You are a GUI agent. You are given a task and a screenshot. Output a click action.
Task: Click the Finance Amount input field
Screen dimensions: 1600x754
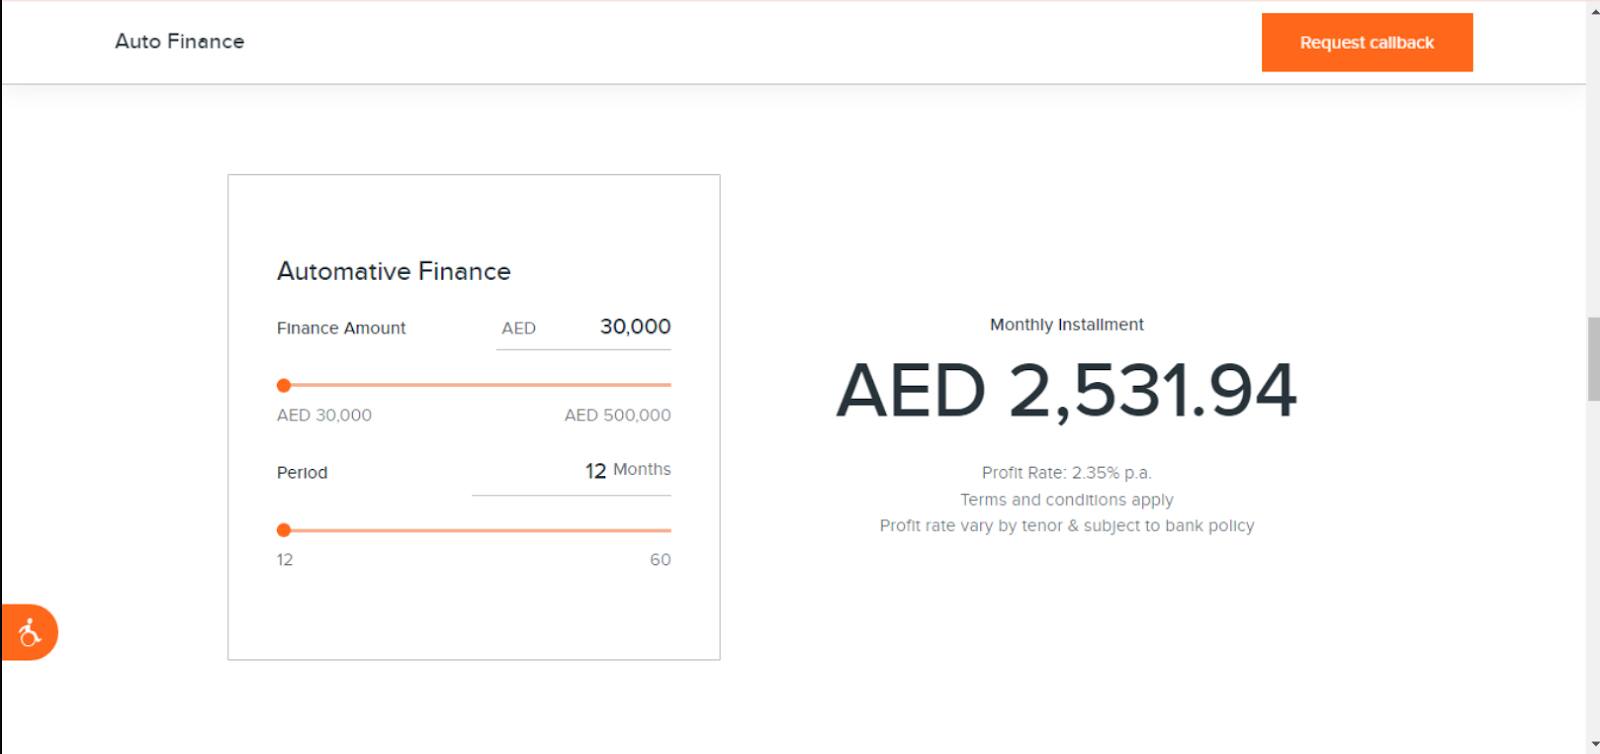click(x=583, y=327)
